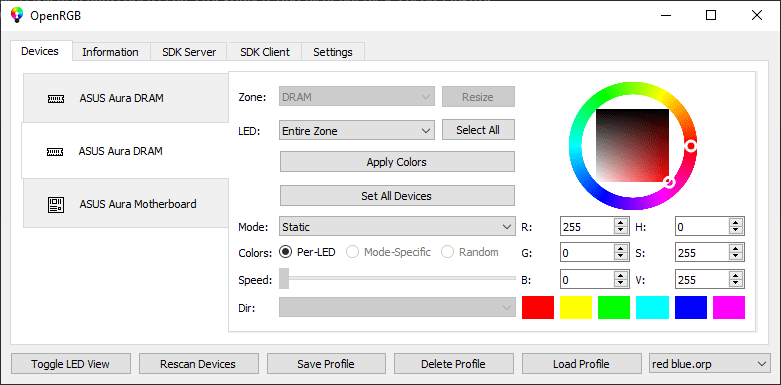Close the OpenRGB window

pos(757,15)
